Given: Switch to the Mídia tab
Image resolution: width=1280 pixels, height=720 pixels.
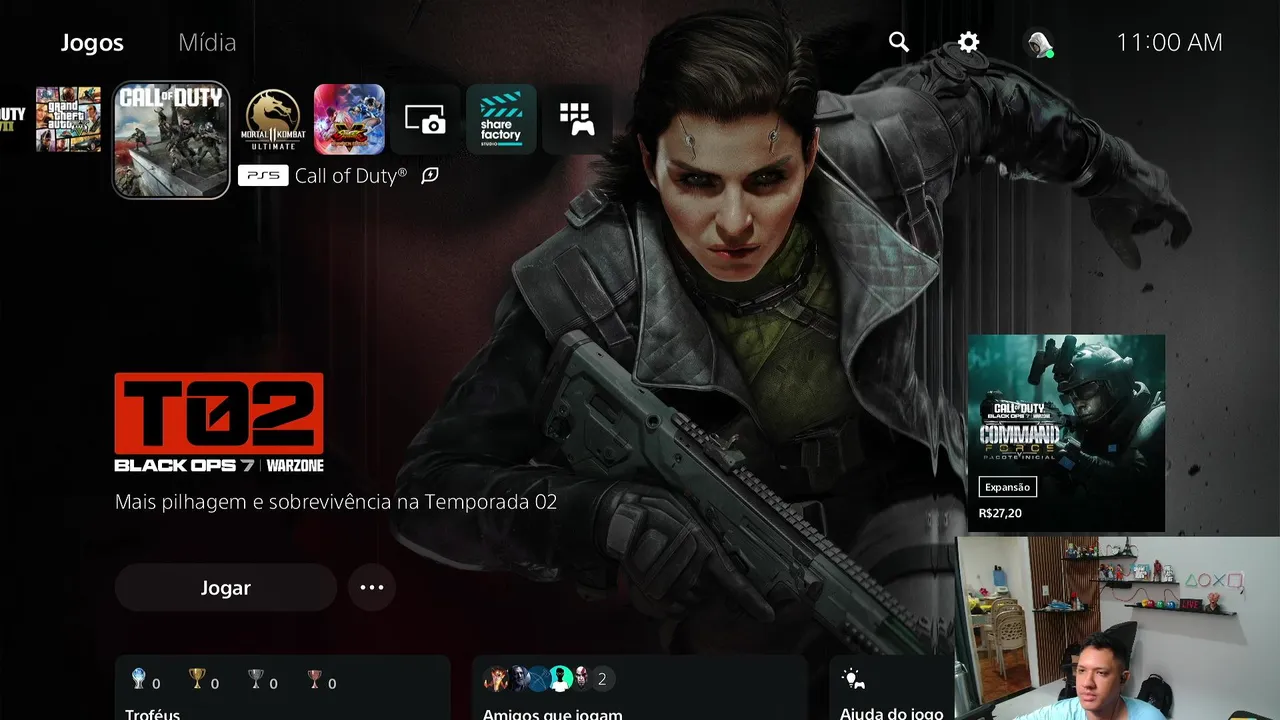Looking at the screenshot, I should click(207, 43).
